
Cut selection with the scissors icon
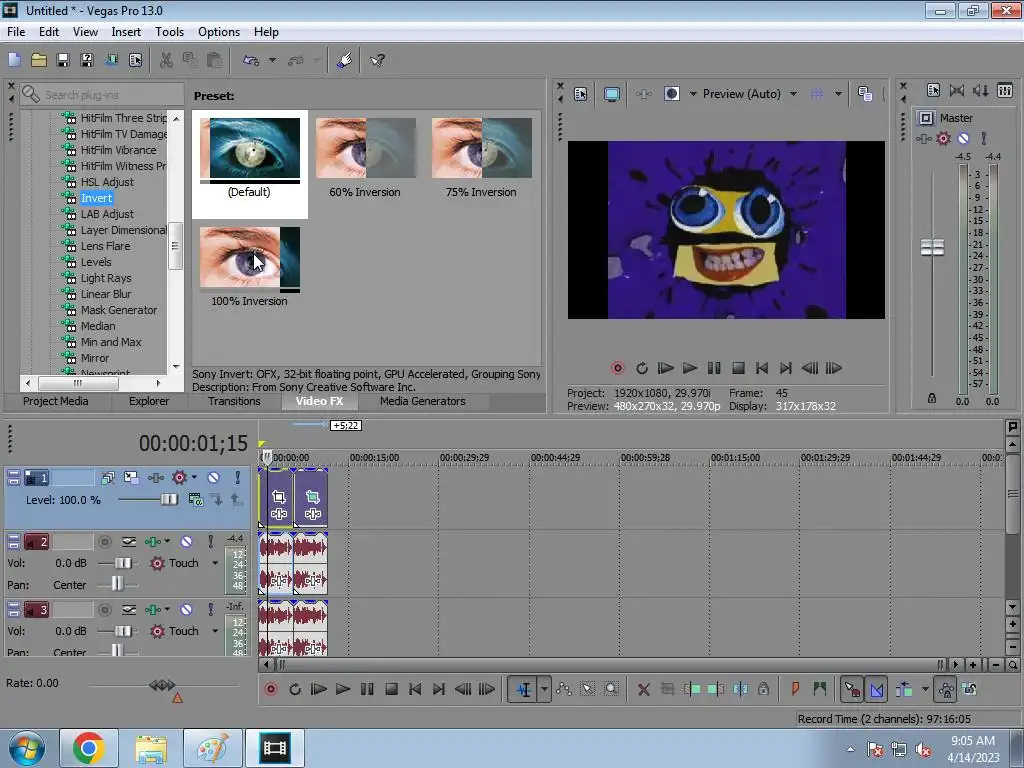pyautogui.click(x=167, y=61)
